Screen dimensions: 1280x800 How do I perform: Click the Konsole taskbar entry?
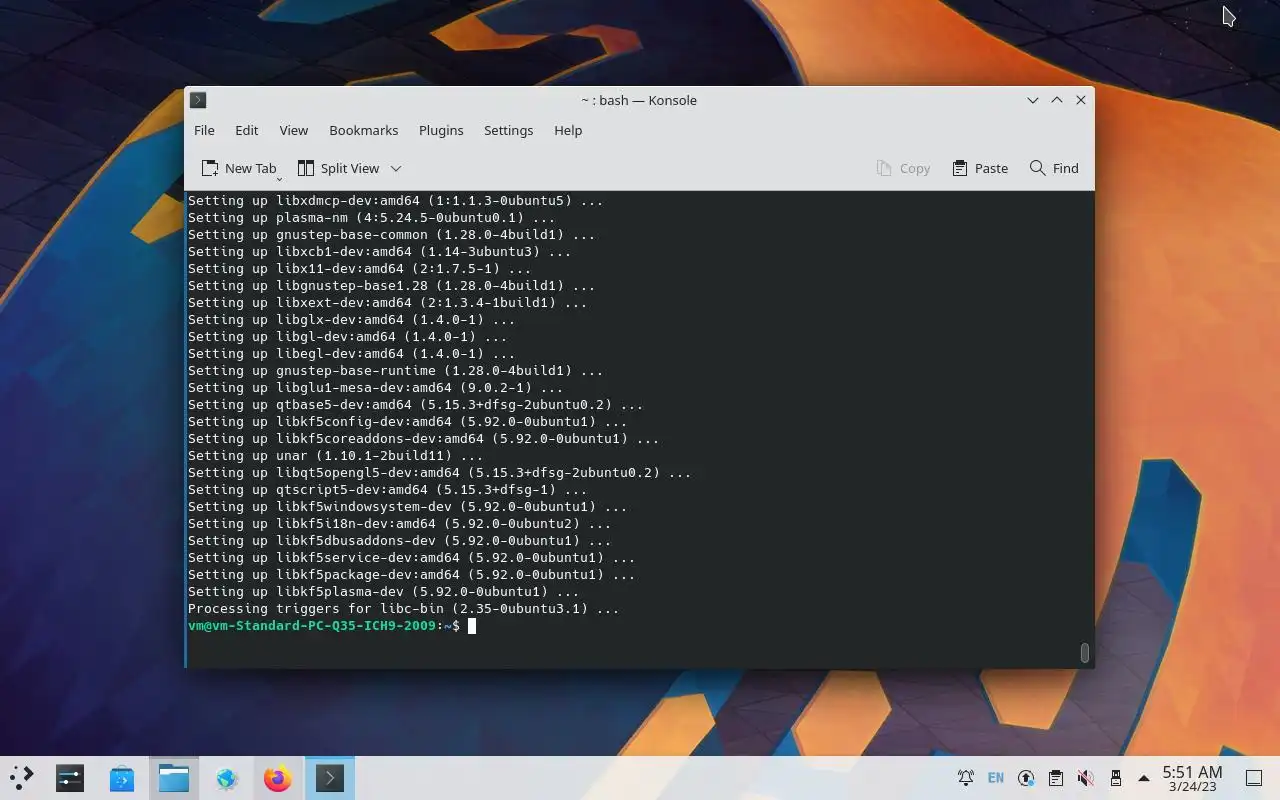[x=330, y=778]
